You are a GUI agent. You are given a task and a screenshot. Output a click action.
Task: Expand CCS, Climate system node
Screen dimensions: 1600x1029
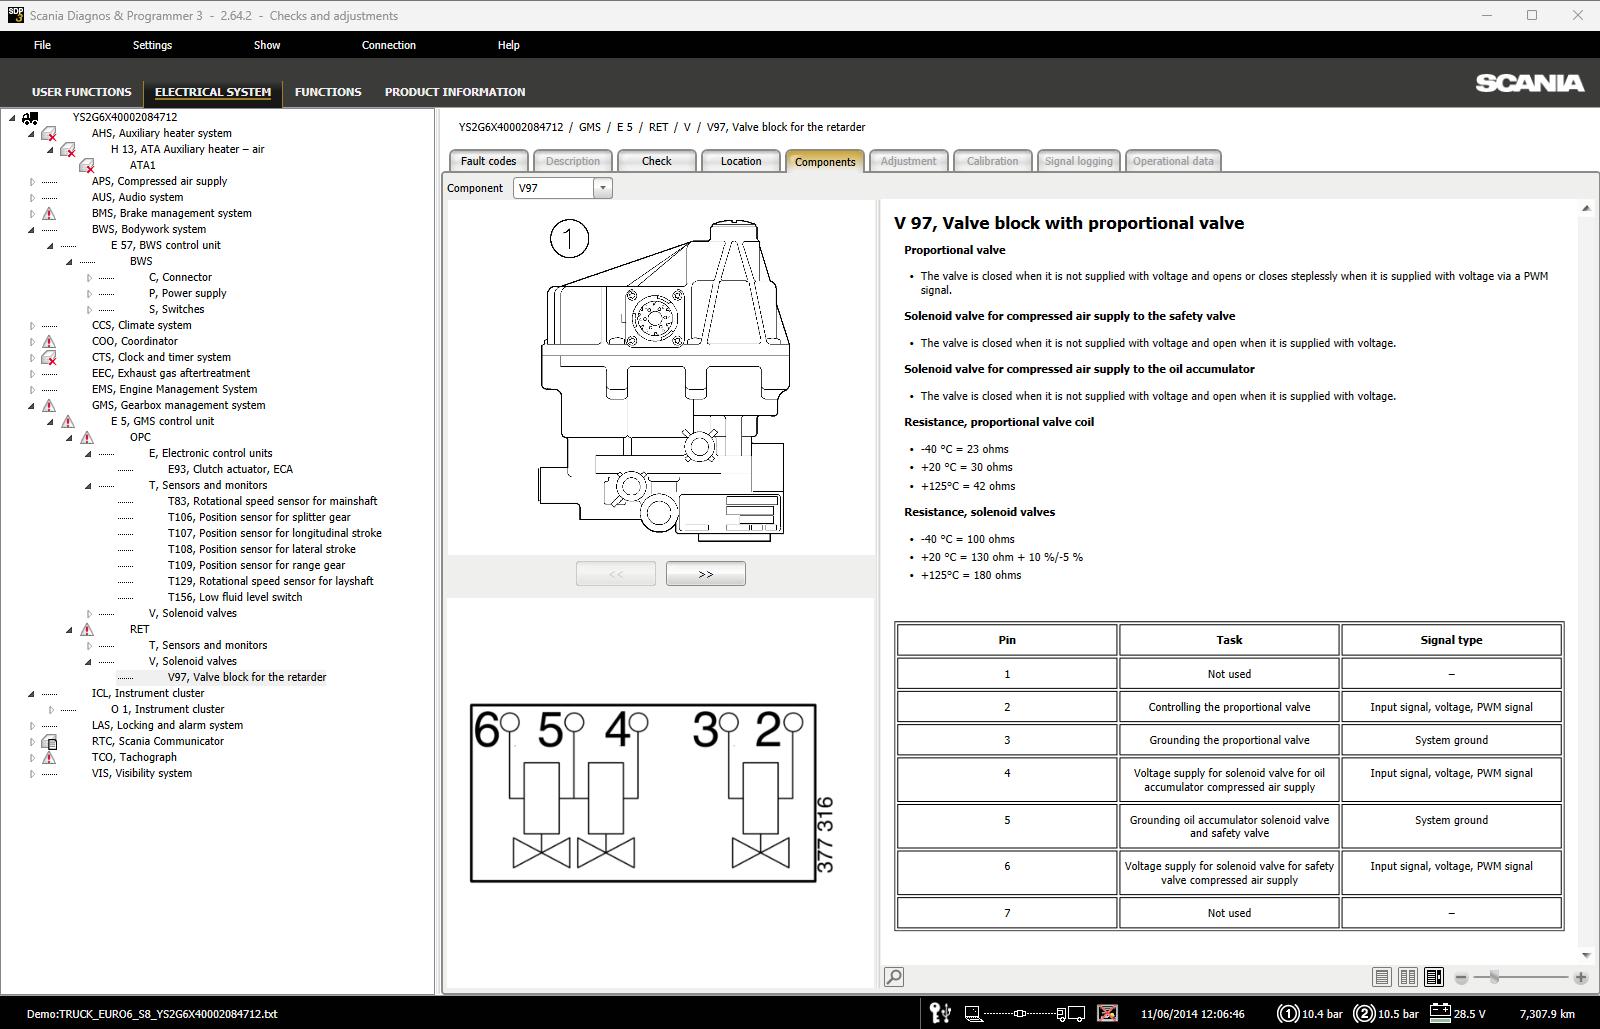[x=32, y=326]
